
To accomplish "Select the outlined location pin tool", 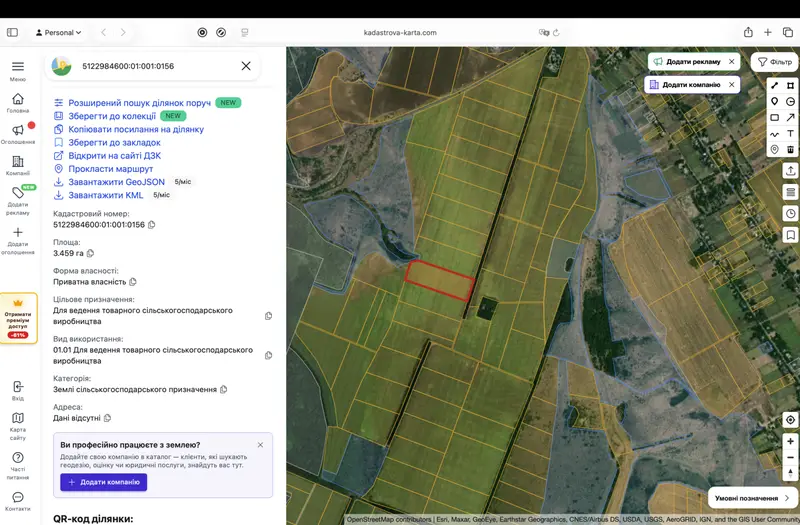I will coord(774,149).
